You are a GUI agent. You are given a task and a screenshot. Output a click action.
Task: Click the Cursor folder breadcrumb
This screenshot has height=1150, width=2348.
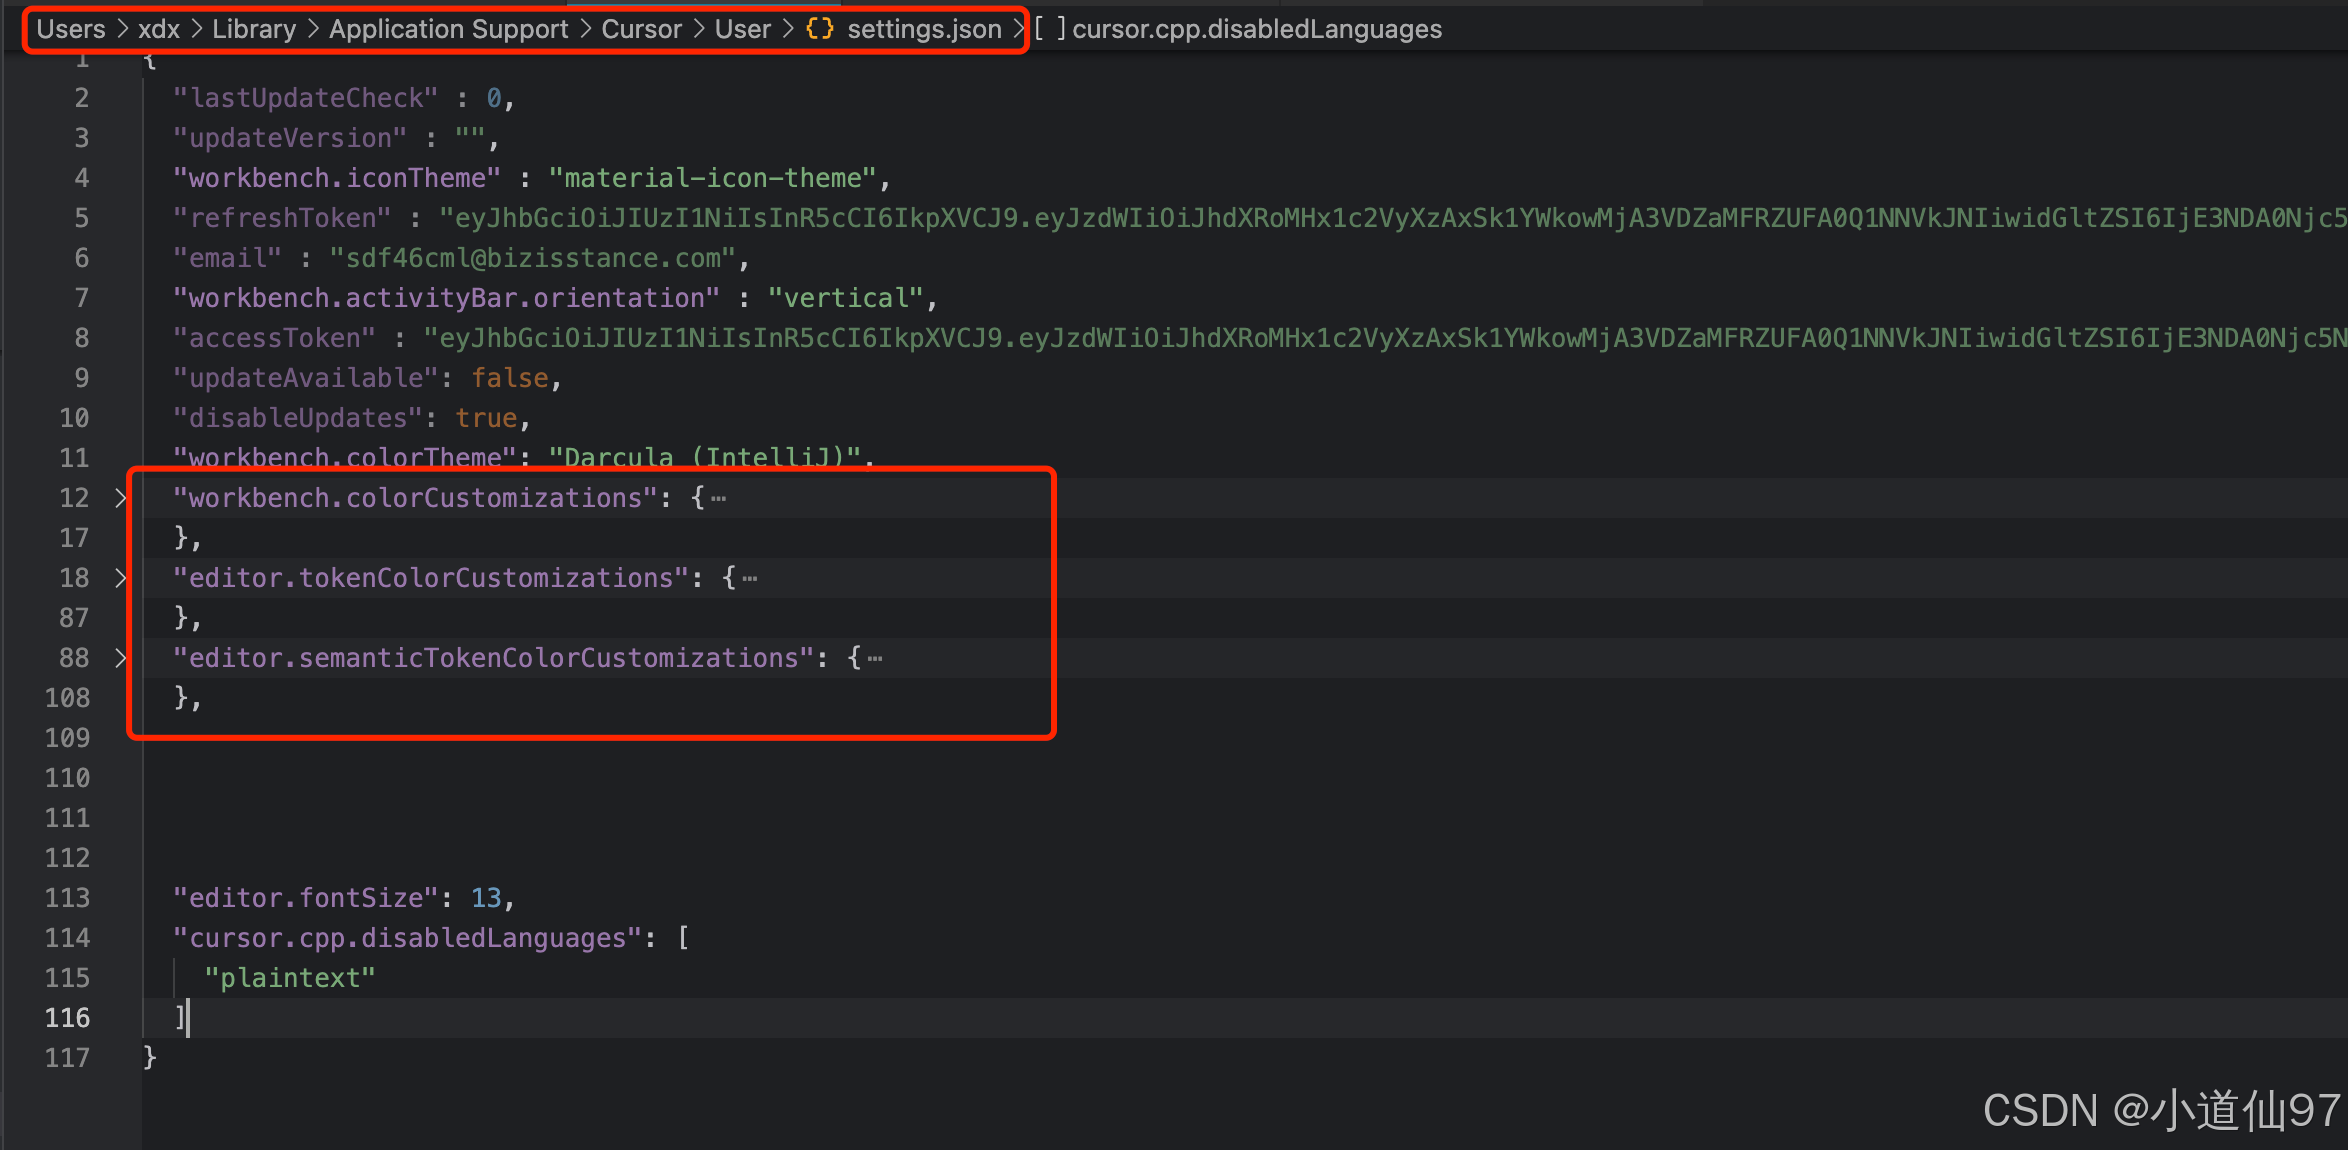[641, 29]
